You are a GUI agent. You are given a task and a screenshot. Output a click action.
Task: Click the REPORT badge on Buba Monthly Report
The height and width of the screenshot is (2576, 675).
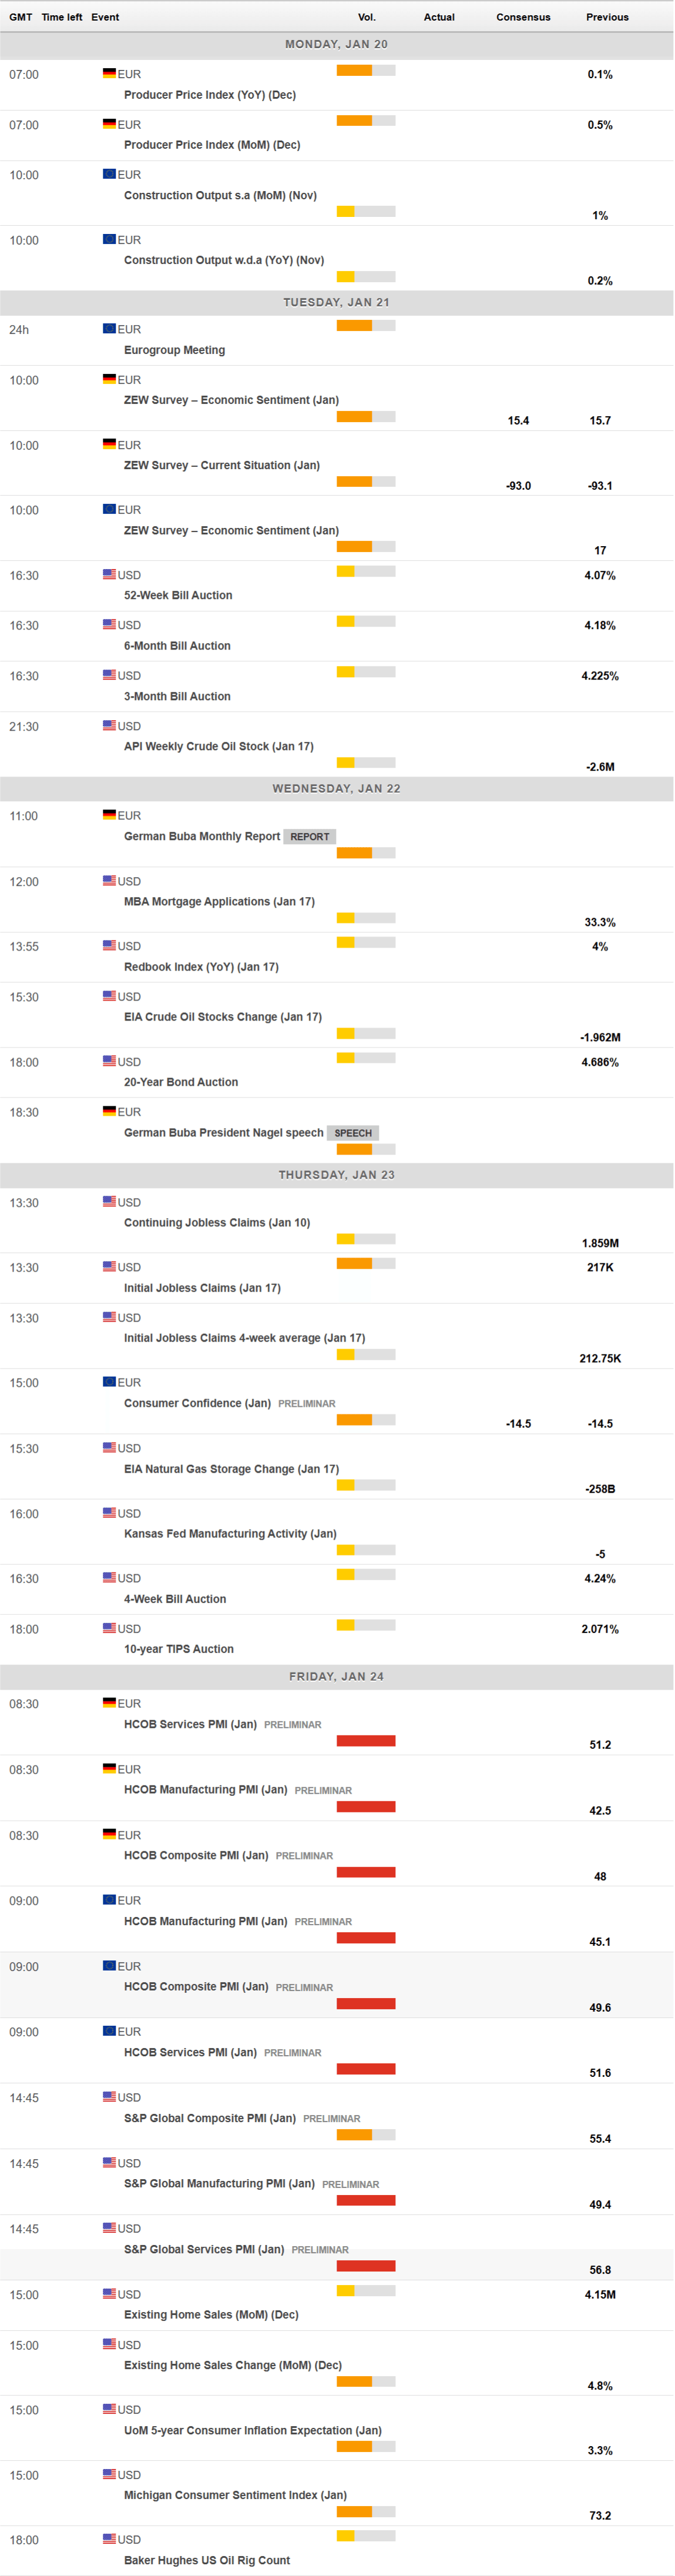click(310, 837)
